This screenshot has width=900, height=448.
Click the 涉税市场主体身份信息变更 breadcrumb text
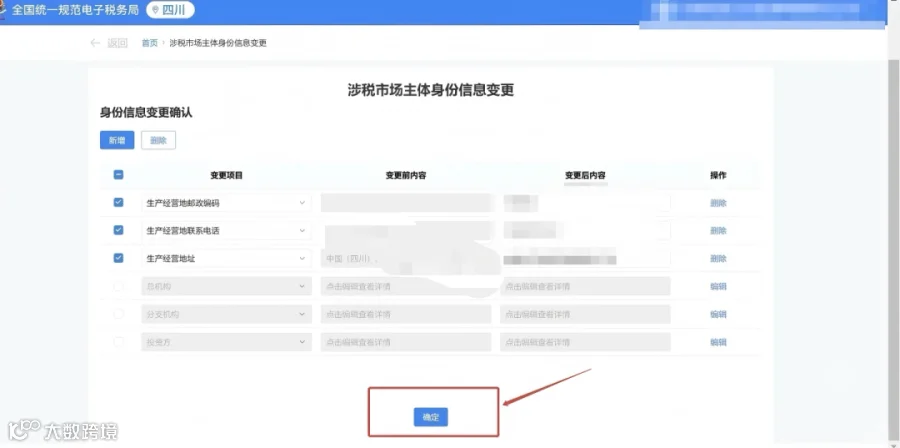(218, 43)
